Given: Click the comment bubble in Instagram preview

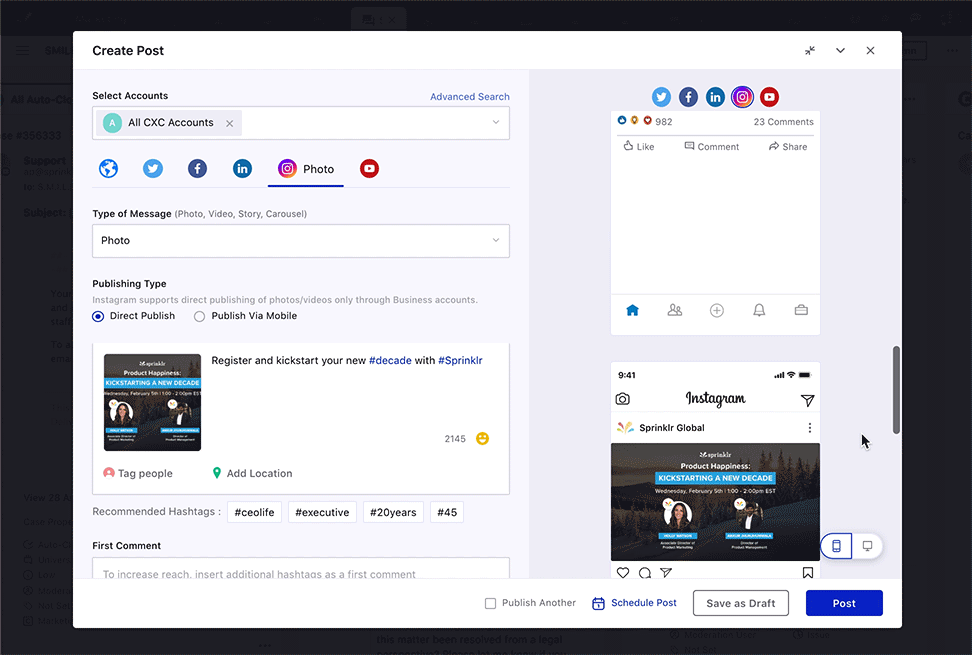Looking at the screenshot, I should pyautogui.click(x=645, y=573).
